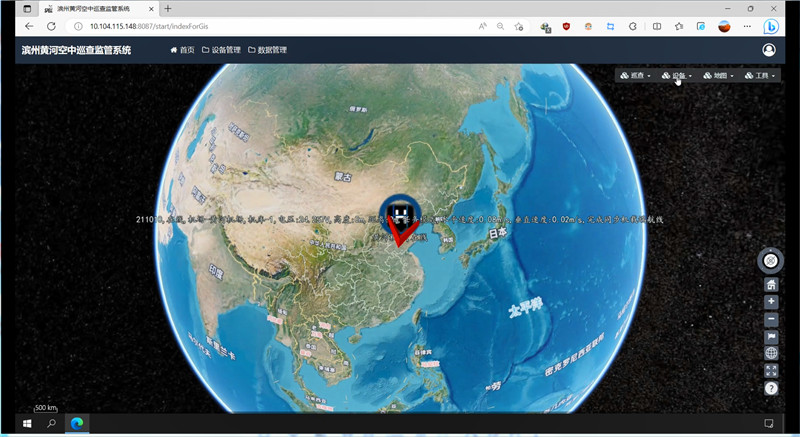Click the browser back arrow
The image size is (800, 437).
(29, 26)
